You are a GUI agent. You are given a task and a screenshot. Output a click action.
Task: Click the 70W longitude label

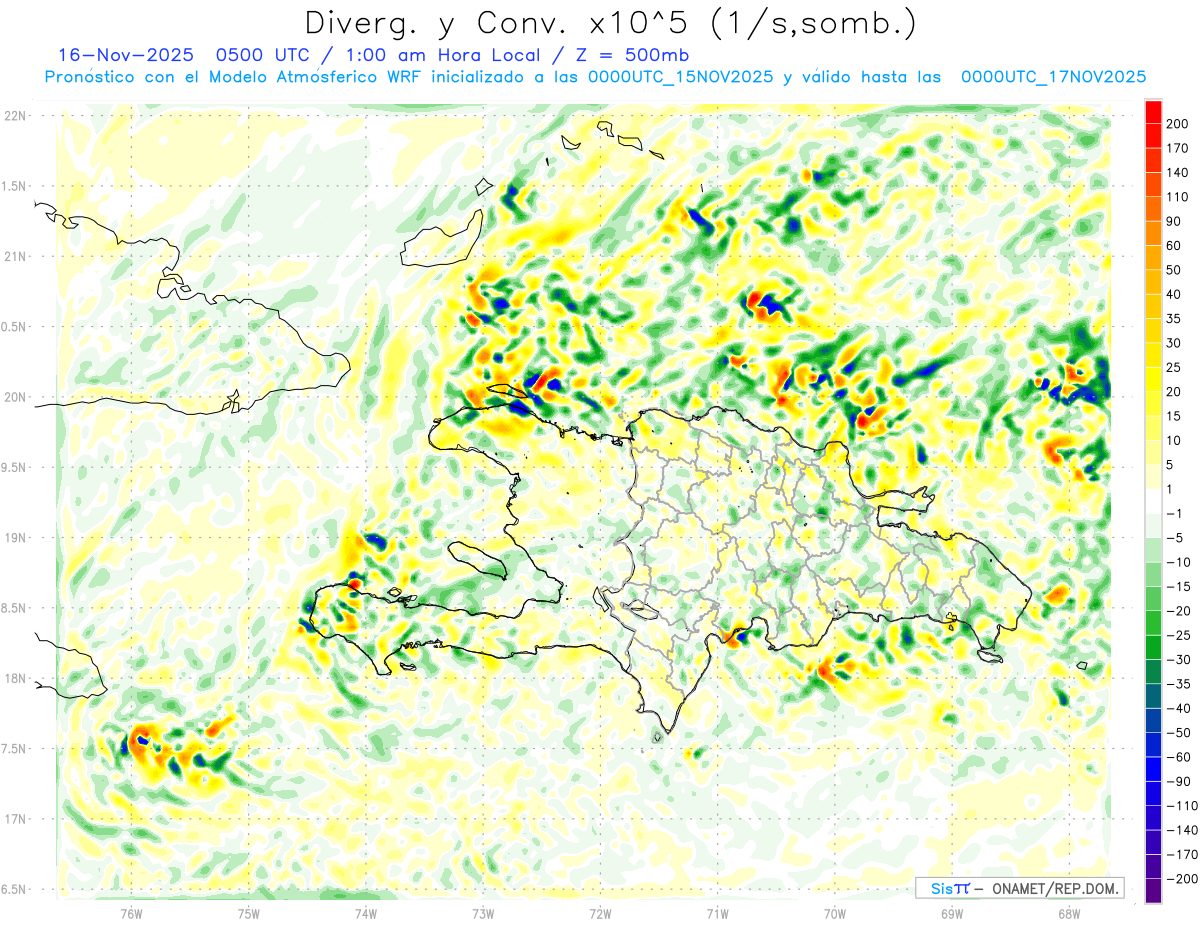point(834,914)
